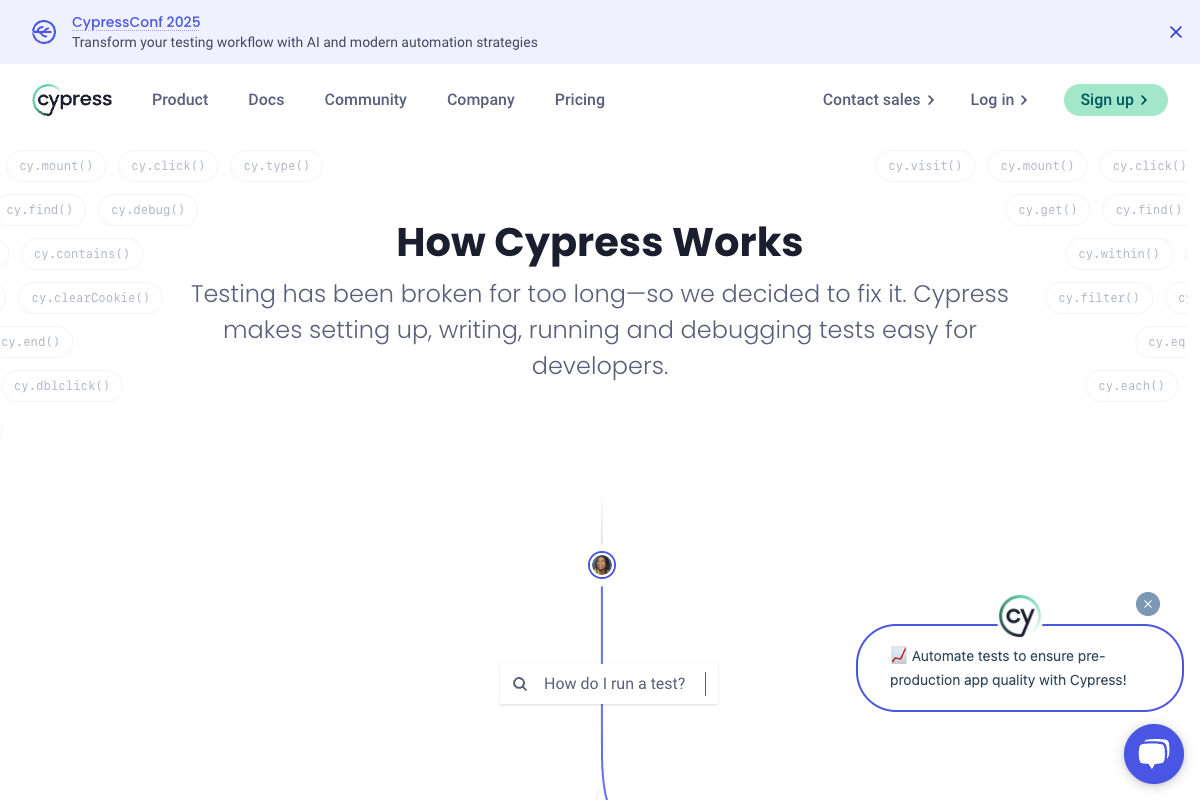The image size is (1200, 800).
Task: Dismiss the CypressConf 2025 announcement banner
Action: (x=1176, y=32)
